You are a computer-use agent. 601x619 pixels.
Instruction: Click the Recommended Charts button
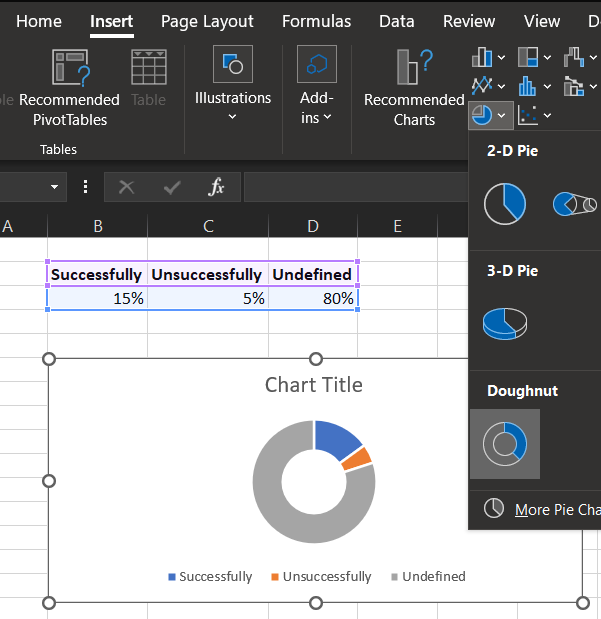pyautogui.click(x=413, y=88)
